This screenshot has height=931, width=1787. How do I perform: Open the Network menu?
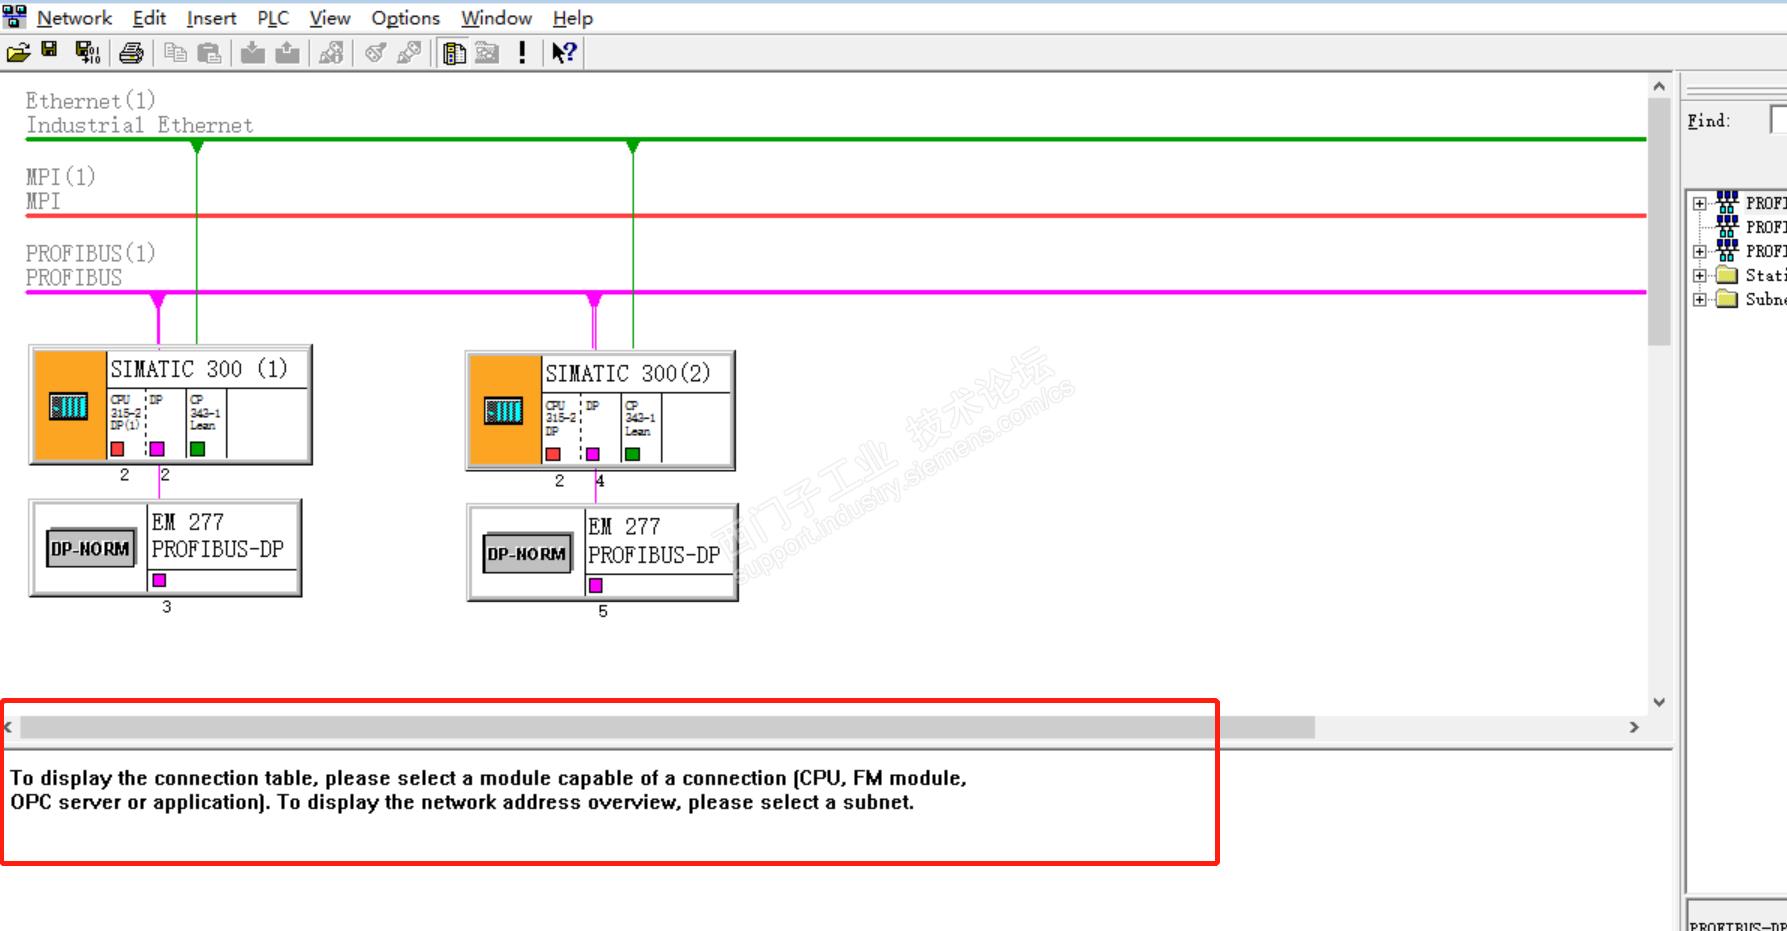(x=74, y=18)
